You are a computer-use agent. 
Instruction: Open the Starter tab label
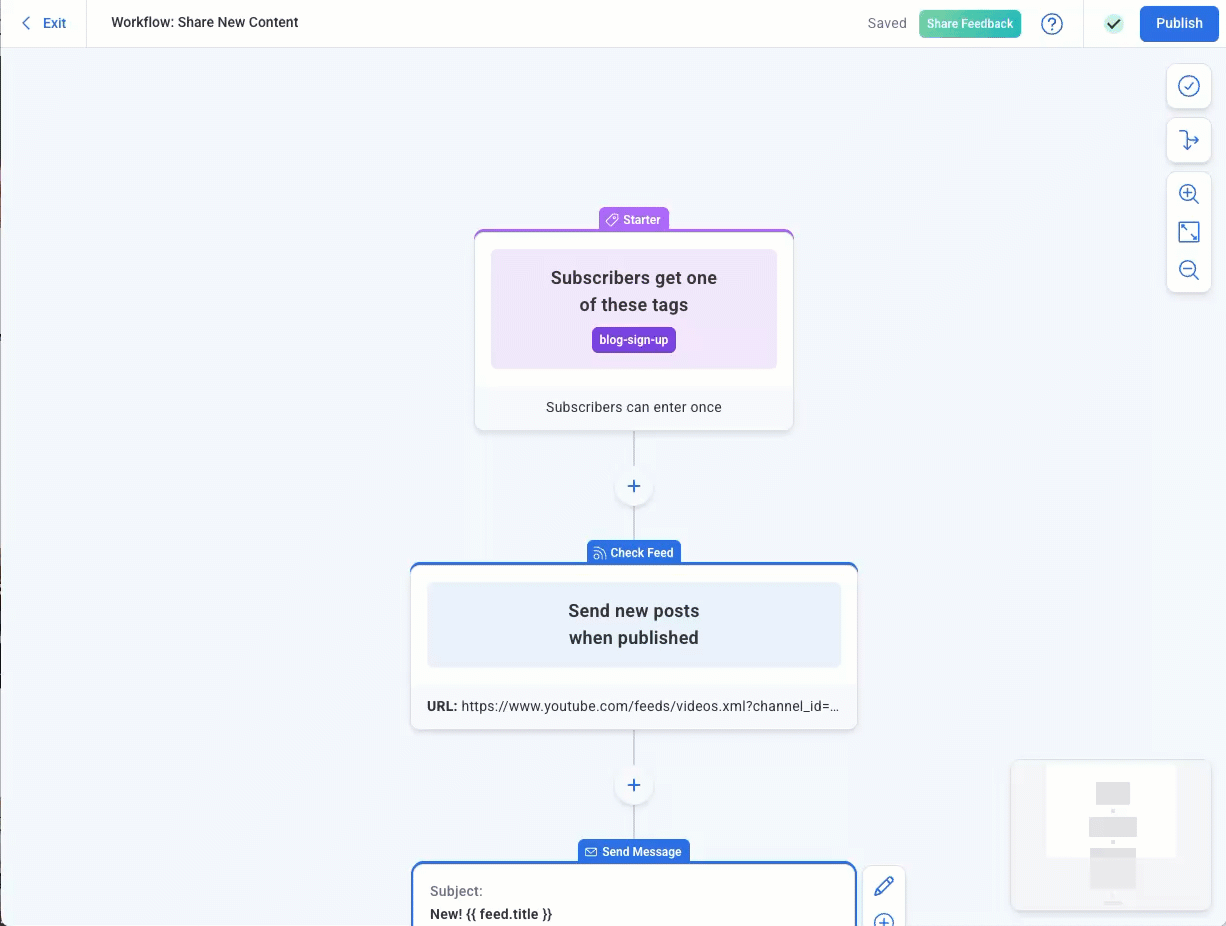pyautogui.click(x=633, y=220)
